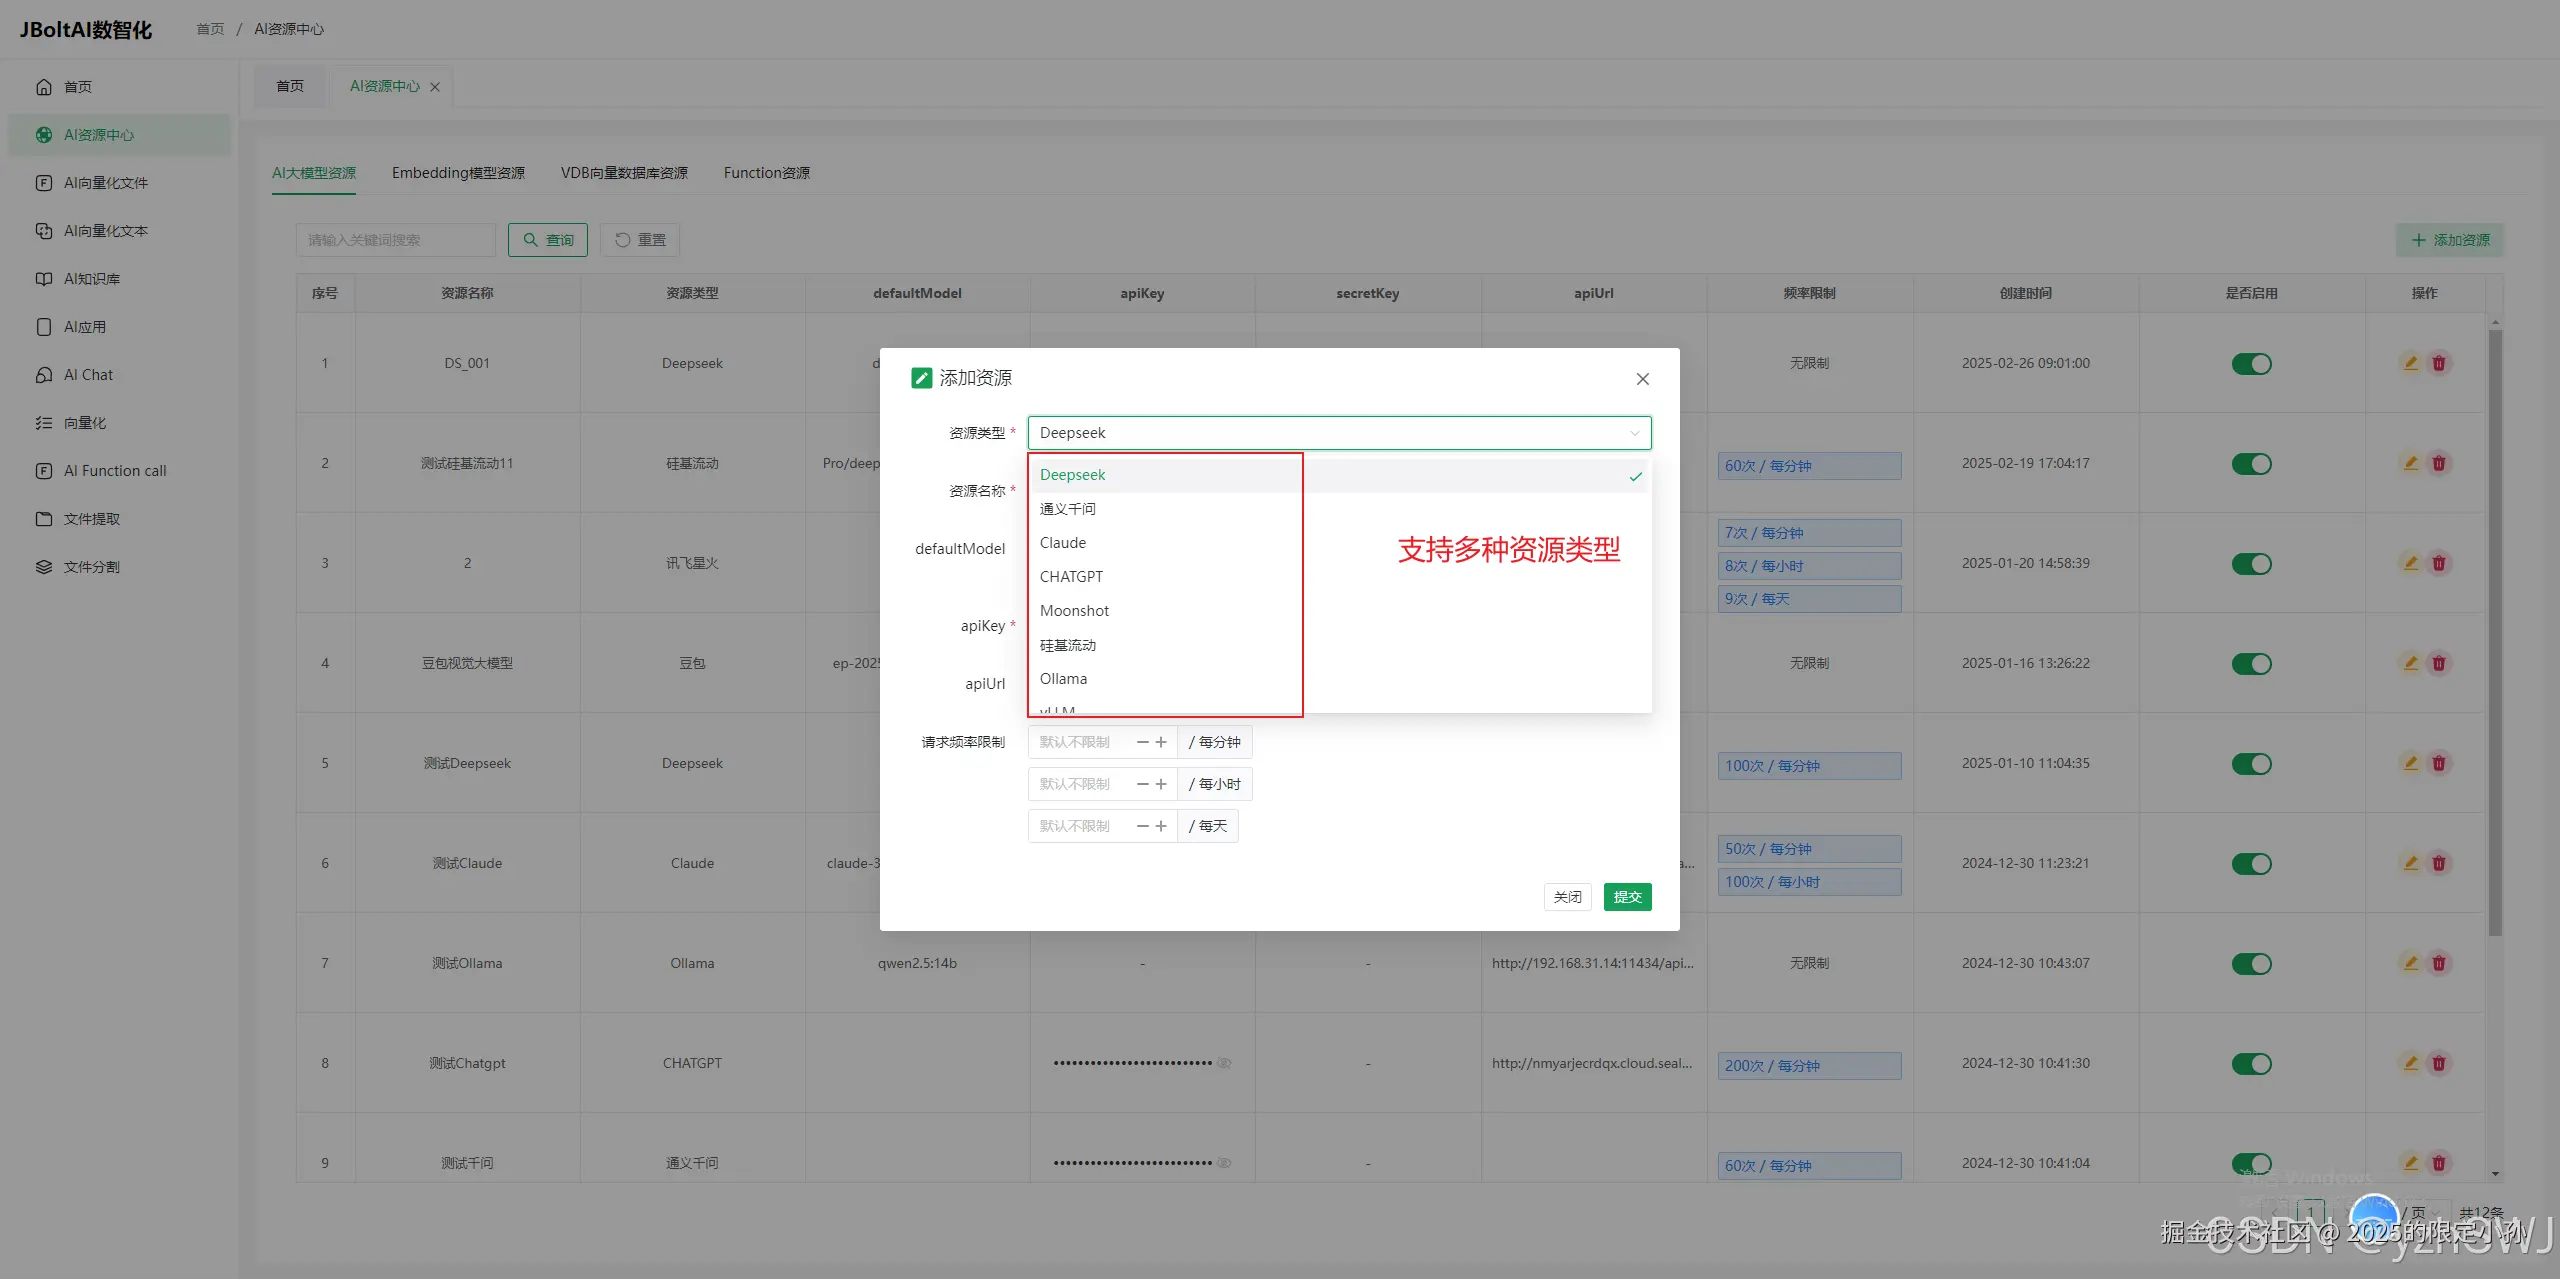Click the 文件提取 folder icon
Screen dimensions: 2560x1279
[x=44, y=519]
